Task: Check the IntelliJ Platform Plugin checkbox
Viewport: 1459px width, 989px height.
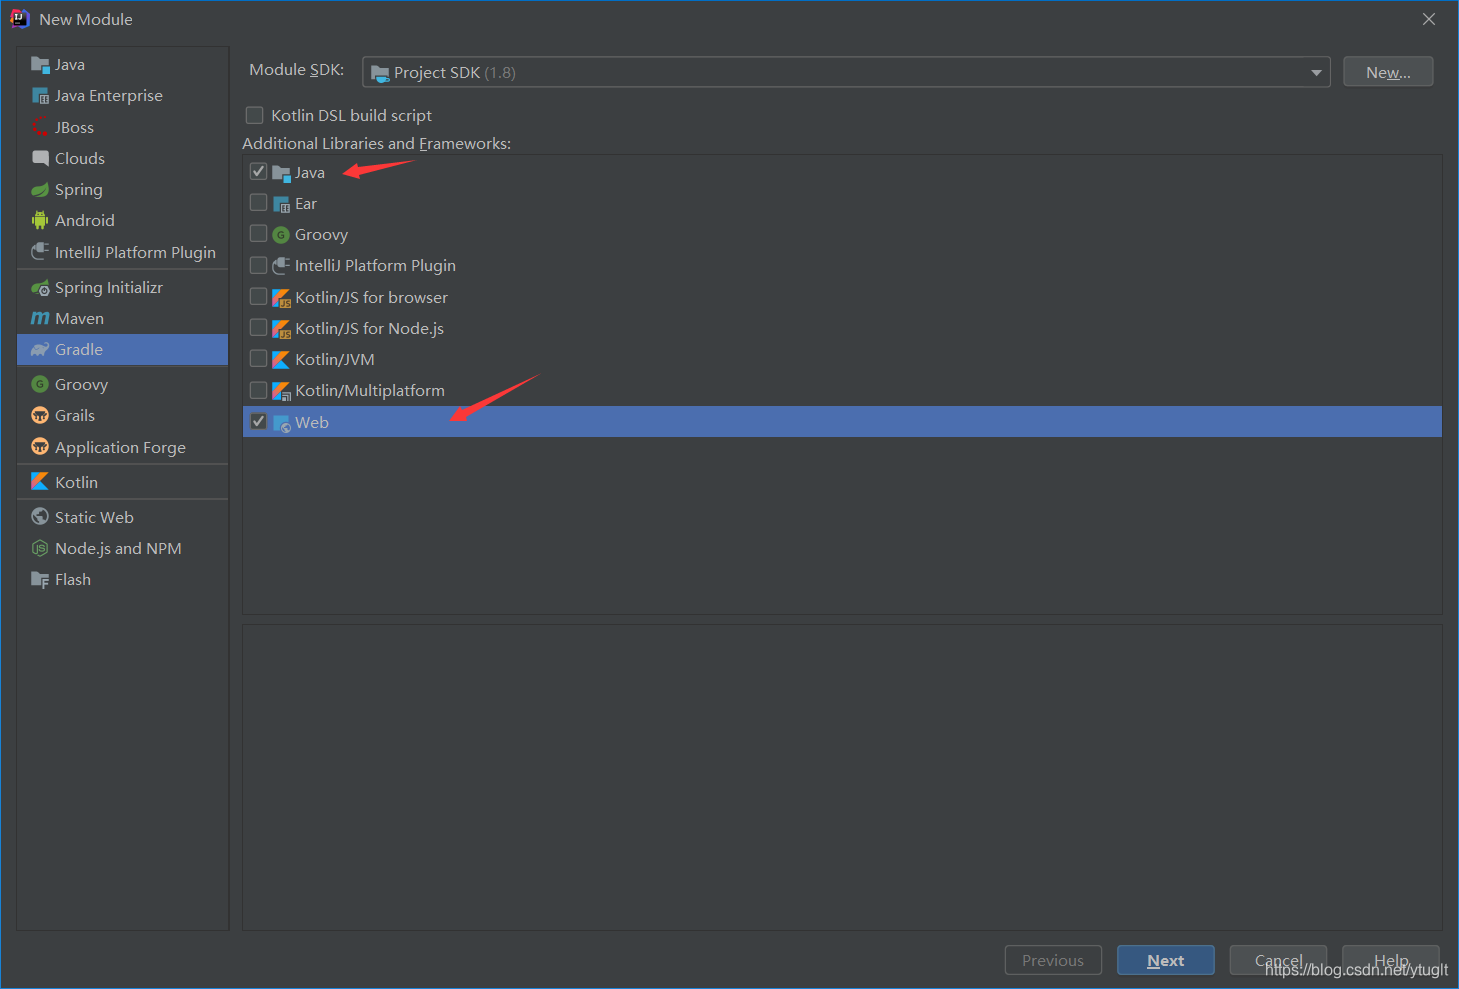Action: [258, 264]
